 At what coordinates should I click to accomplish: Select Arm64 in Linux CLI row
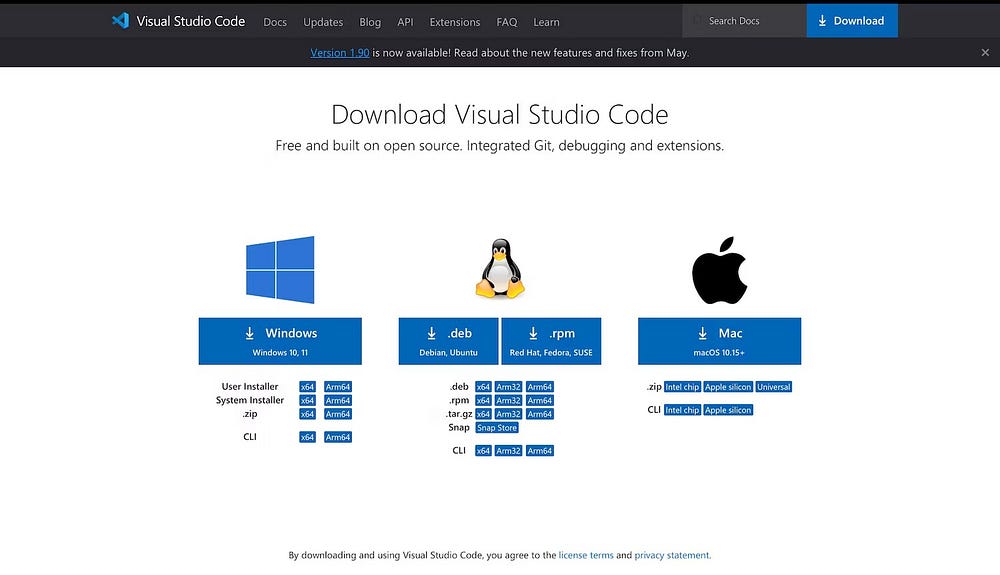tap(540, 451)
